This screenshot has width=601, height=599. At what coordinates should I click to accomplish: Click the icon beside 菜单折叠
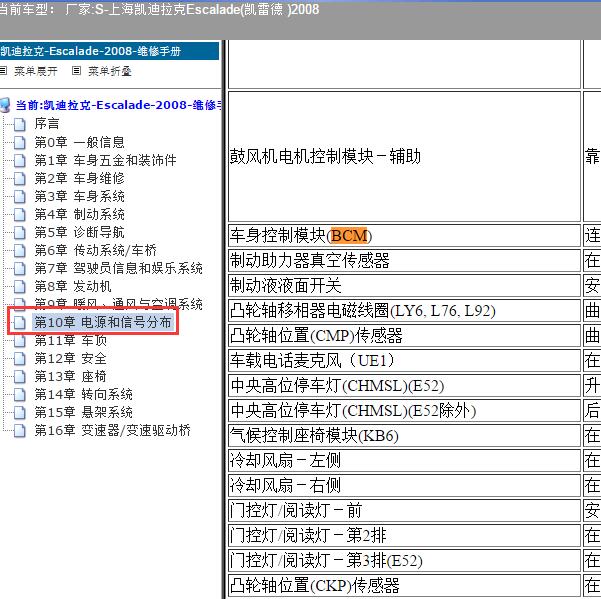pos(76,71)
